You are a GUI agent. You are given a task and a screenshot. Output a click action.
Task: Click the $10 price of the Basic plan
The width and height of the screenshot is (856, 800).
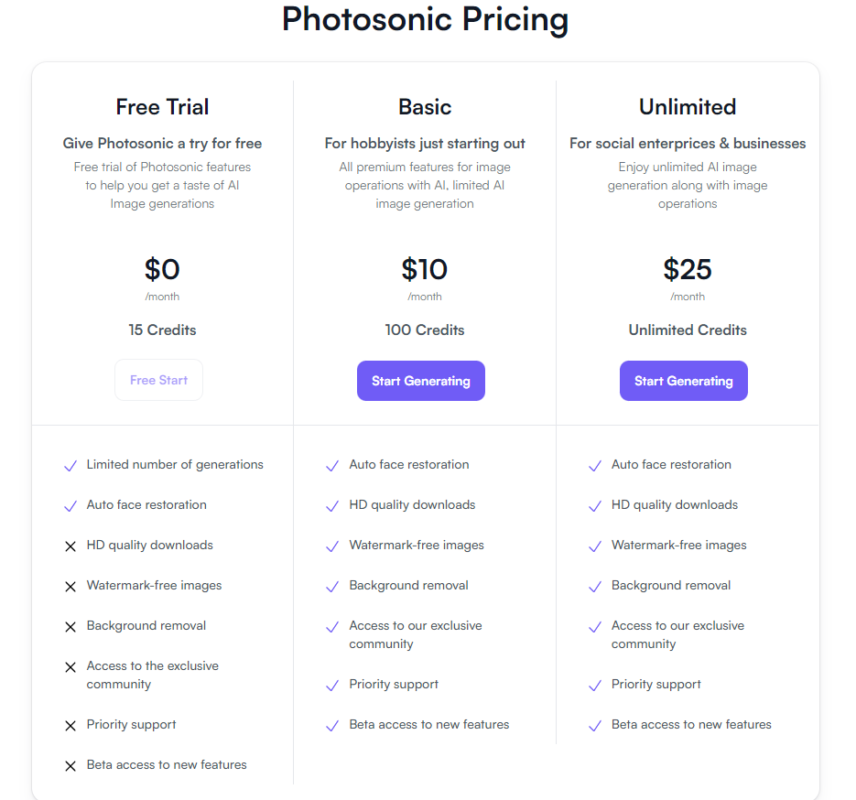pos(424,269)
